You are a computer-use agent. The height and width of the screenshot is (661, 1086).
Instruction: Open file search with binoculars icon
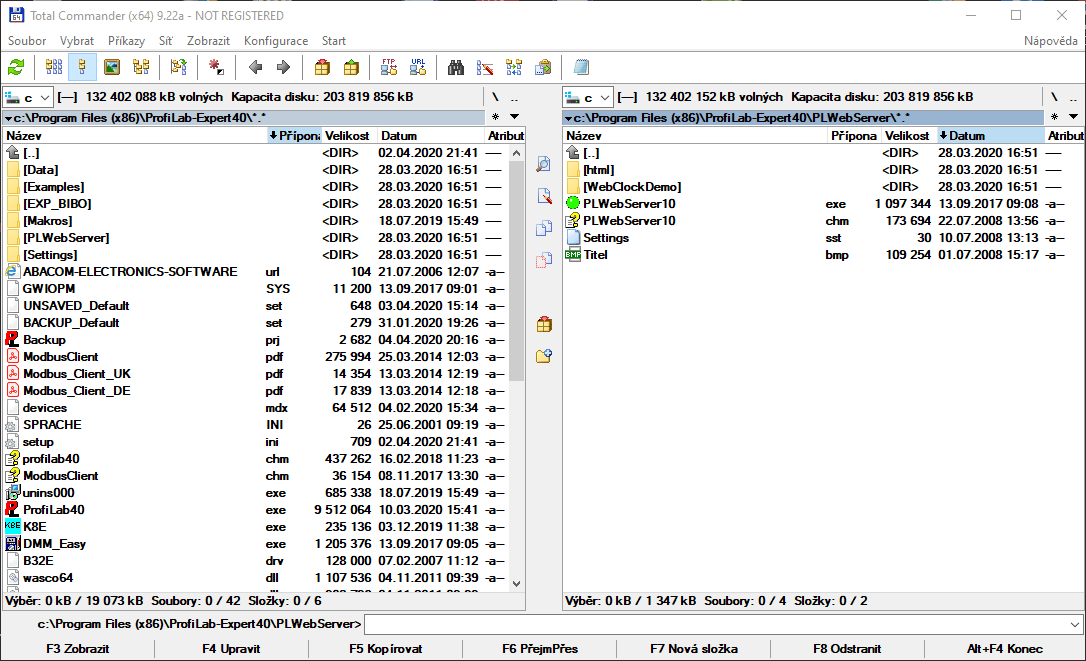tap(456, 68)
